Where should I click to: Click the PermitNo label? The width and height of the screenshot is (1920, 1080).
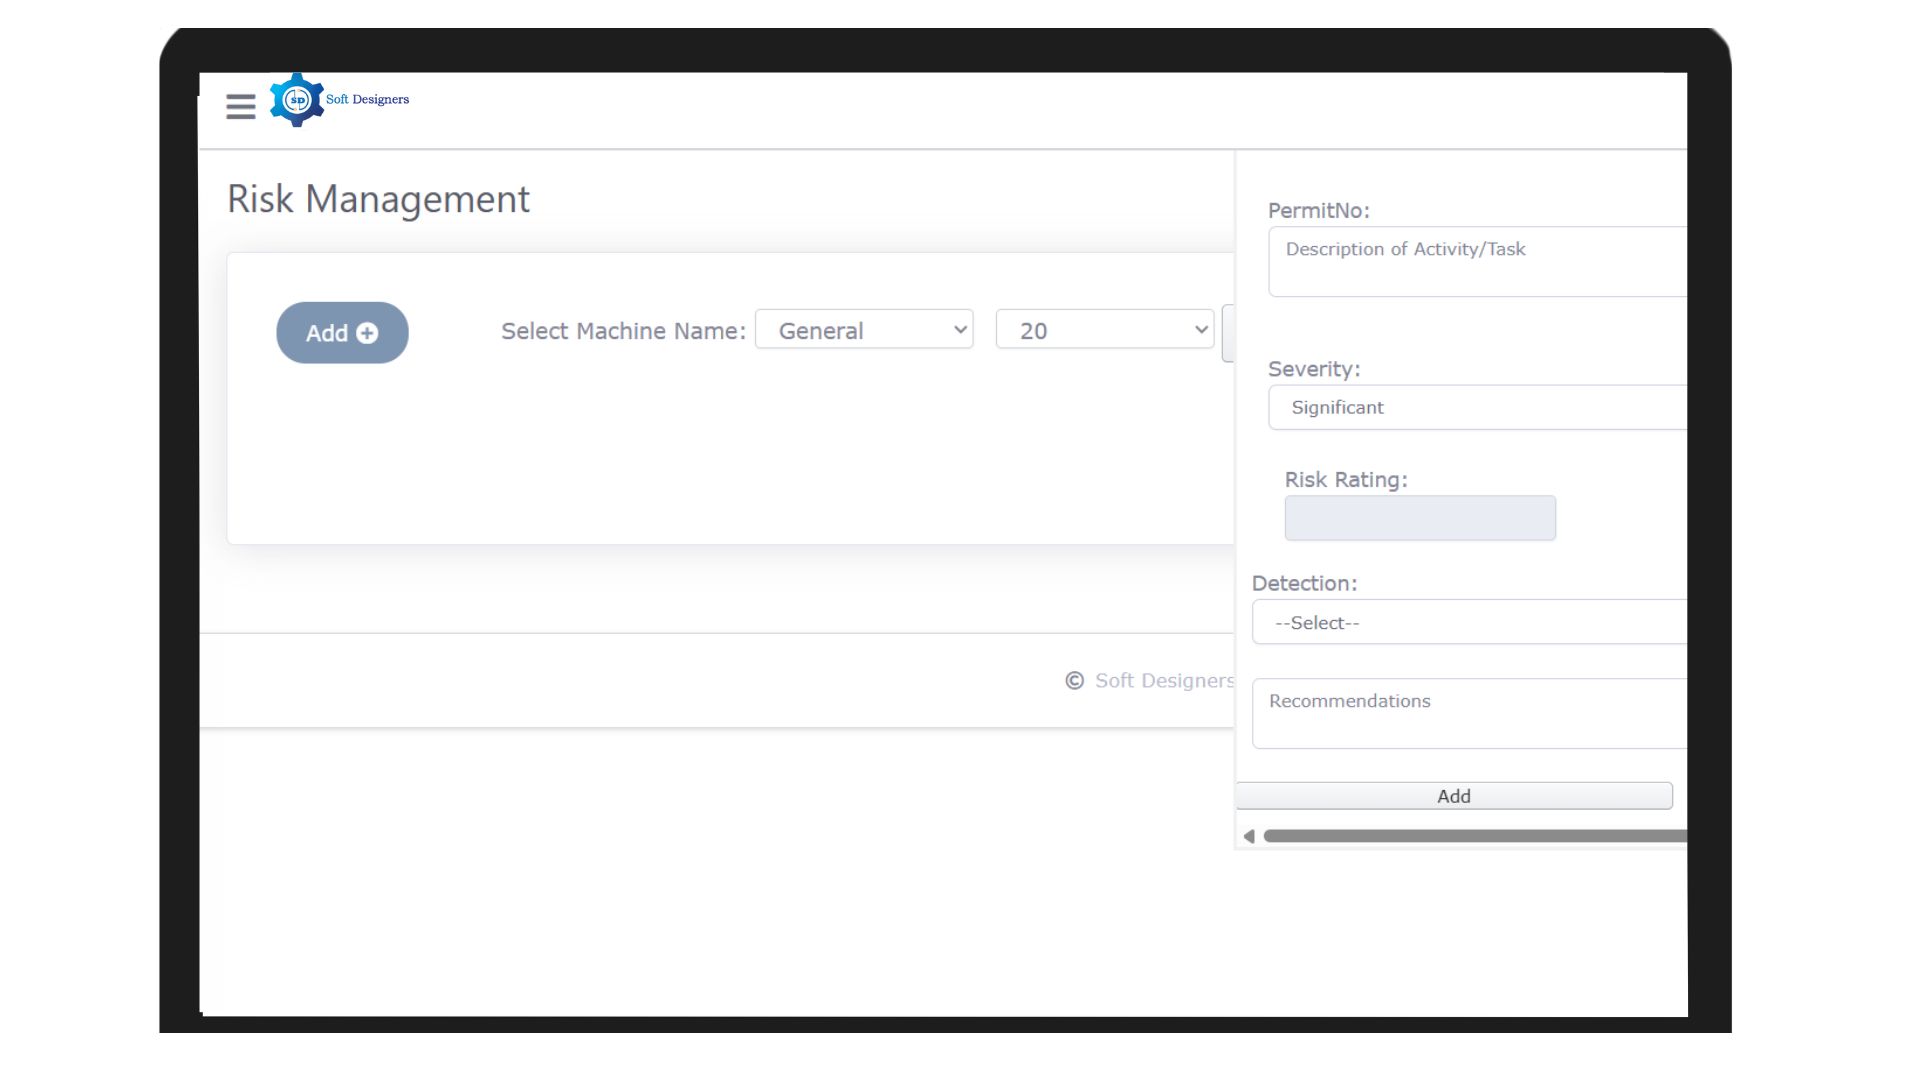coord(1318,211)
